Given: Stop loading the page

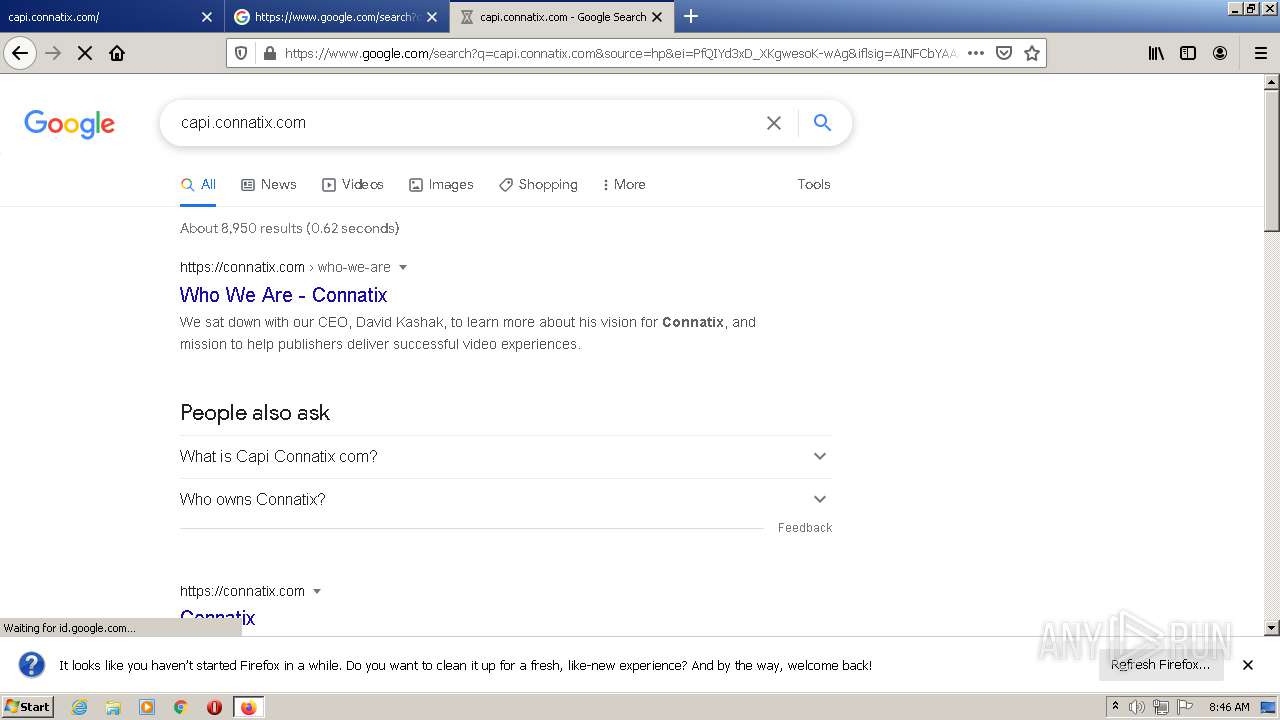Looking at the screenshot, I should (85, 53).
